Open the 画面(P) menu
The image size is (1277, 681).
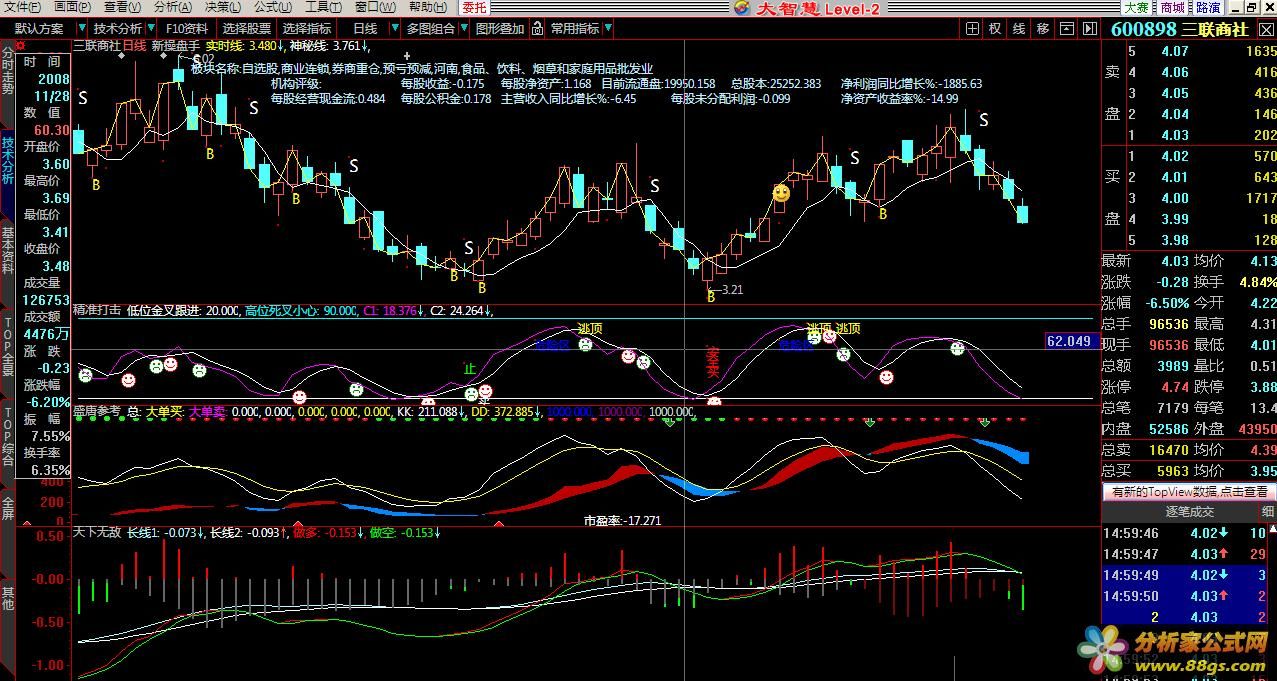tap(72, 7)
